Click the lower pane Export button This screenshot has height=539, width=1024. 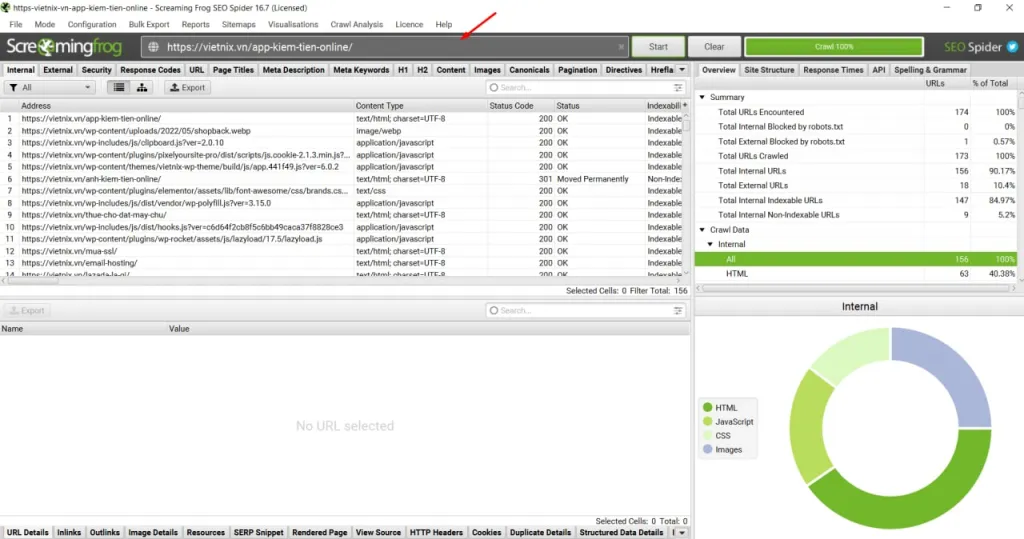click(27, 311)
